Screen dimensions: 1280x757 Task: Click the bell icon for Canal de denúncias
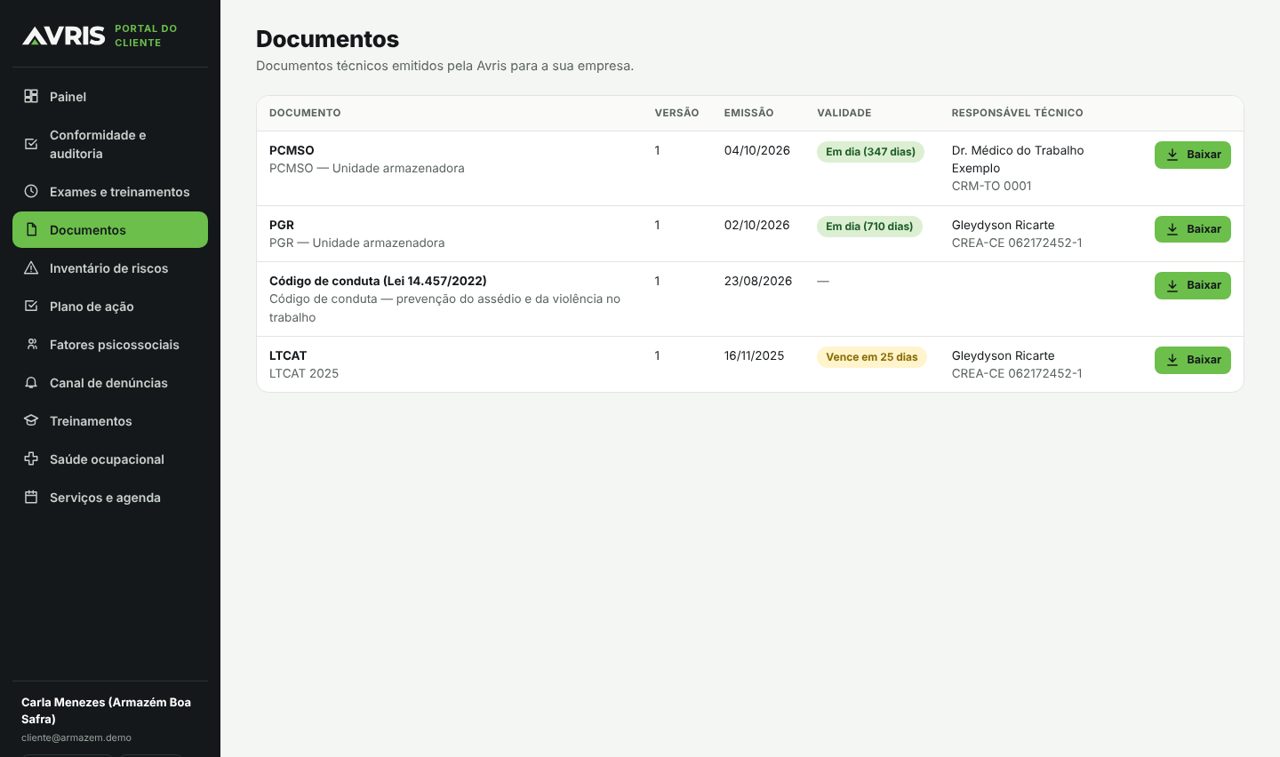click(x=31, y=383)
